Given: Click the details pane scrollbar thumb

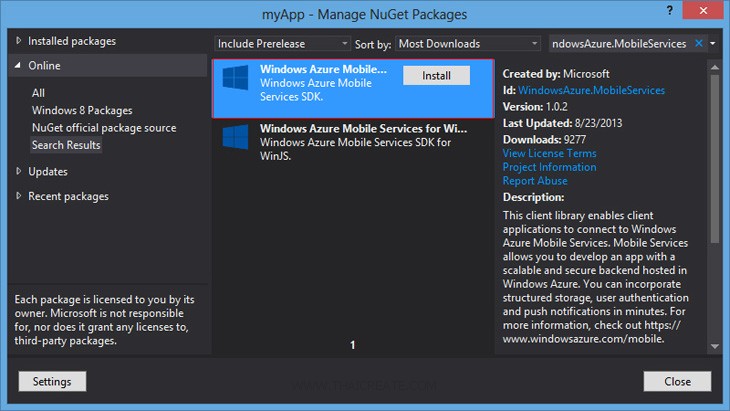Looking at the screenshot, I should [715, 158].
